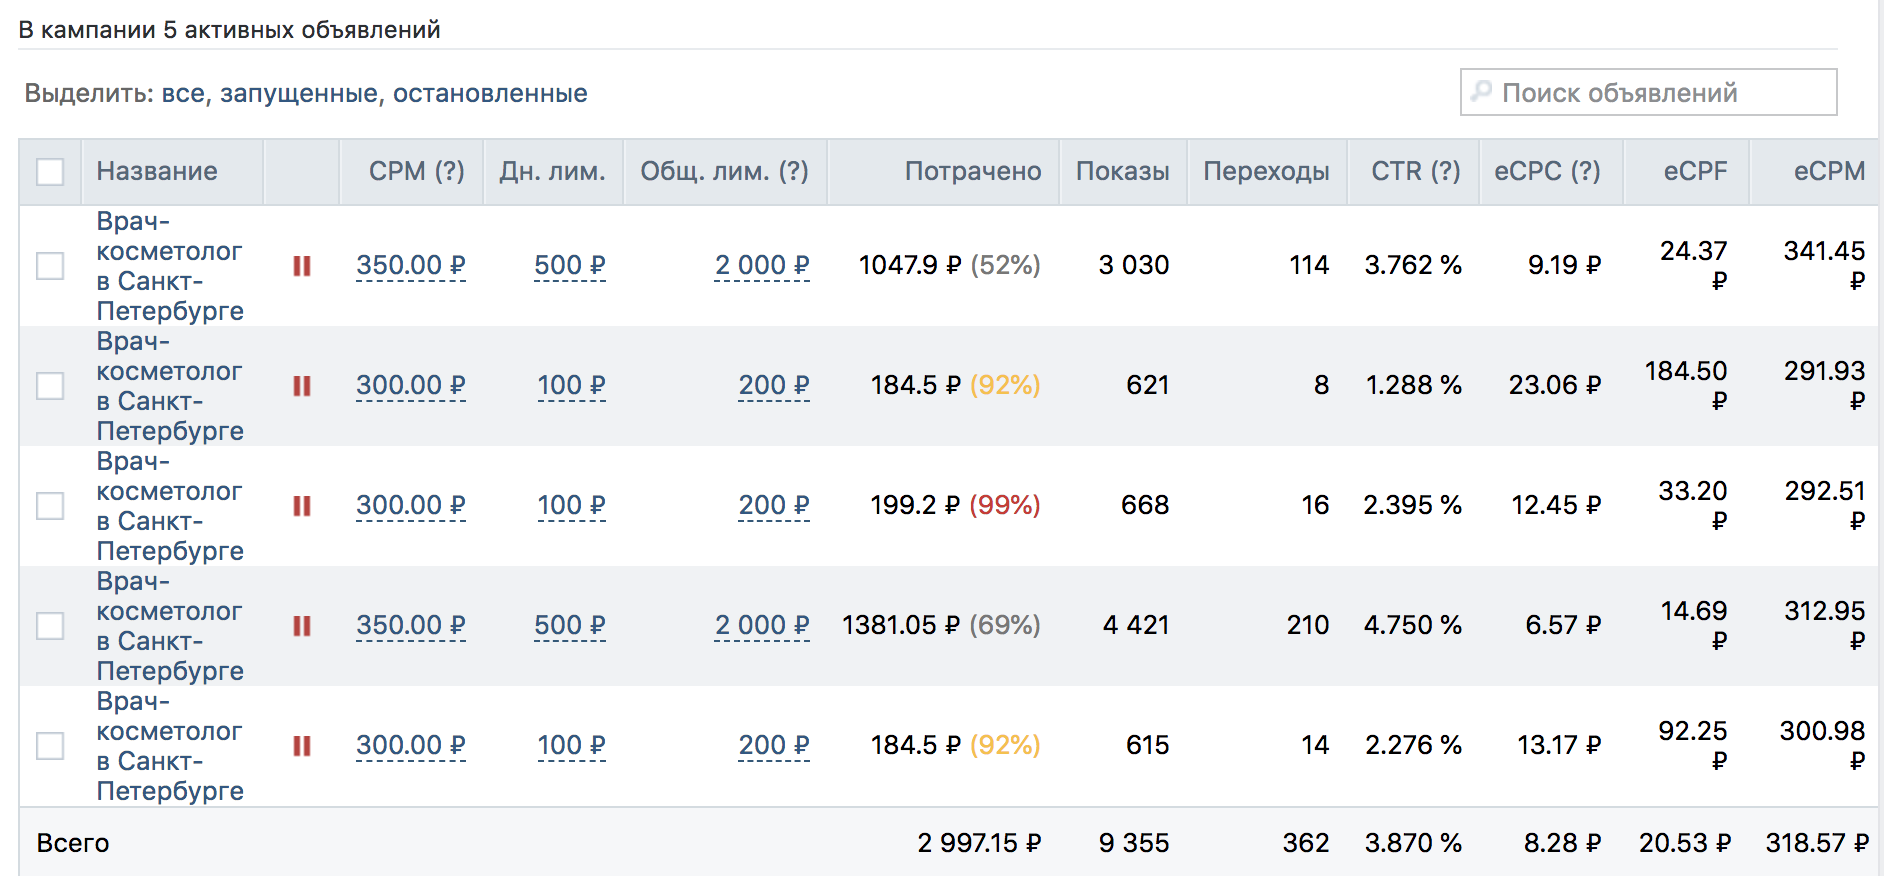The width and height of the screenshot is (1884, 876).
Task: Click the "все" select link
Action: pyautogui.click(x=183, y=94)
